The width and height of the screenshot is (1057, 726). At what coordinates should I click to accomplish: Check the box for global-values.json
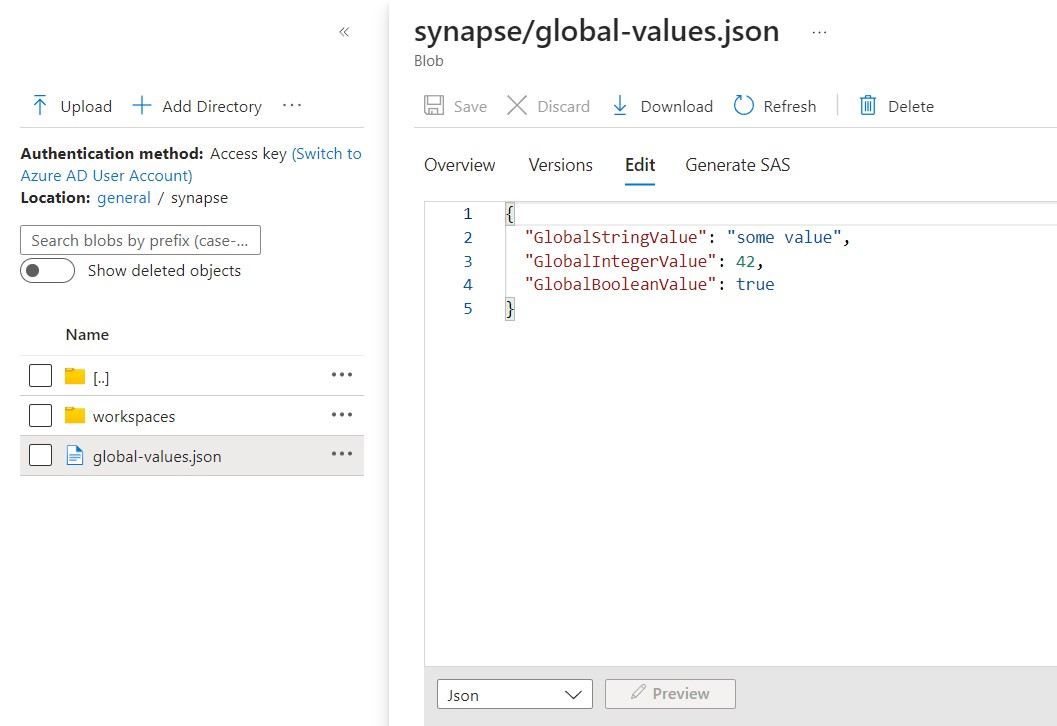click(40, 455)
